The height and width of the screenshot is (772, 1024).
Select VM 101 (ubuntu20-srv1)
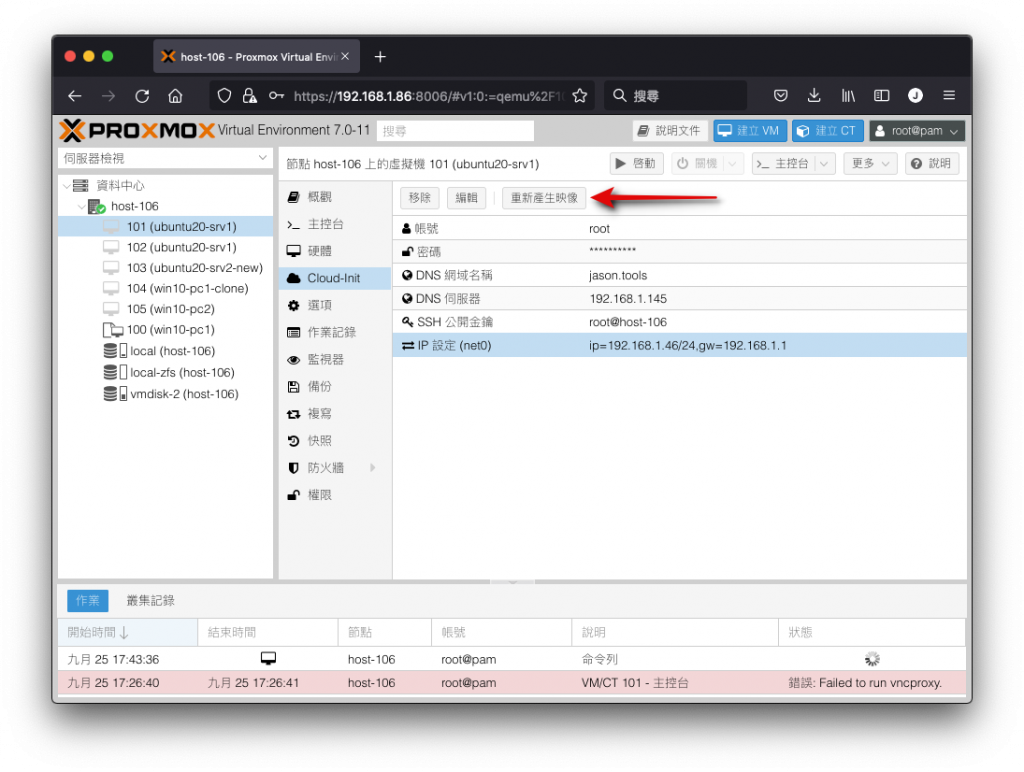[x=165, y=227]
